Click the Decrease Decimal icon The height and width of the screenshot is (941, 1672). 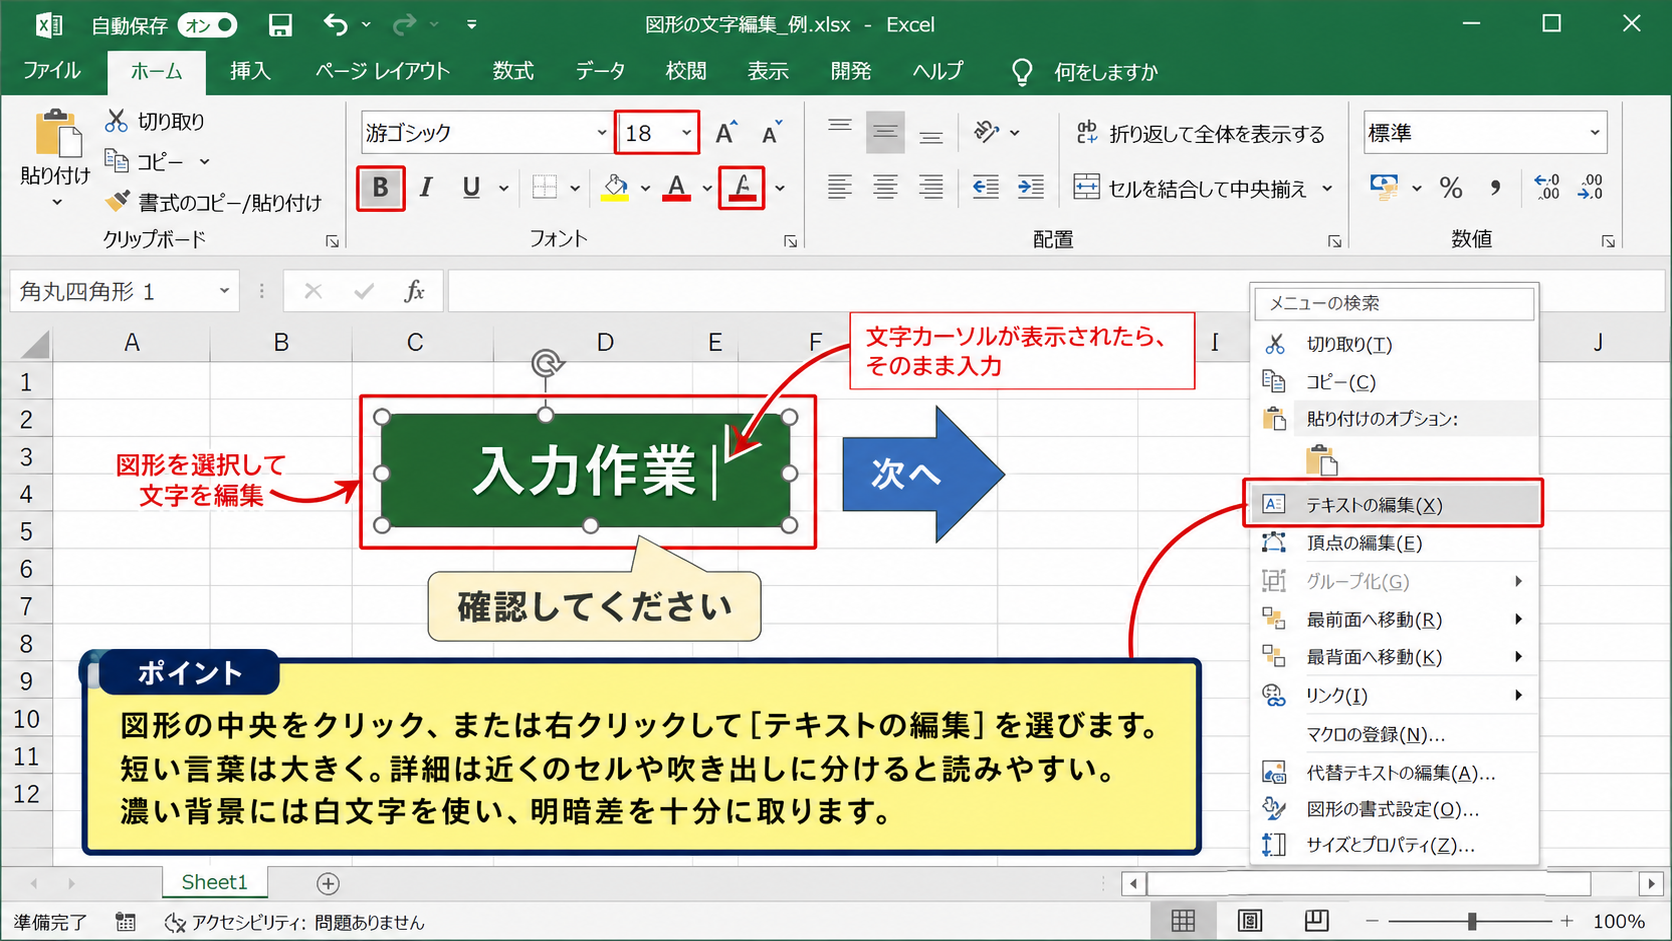[x=1590, y=187]
